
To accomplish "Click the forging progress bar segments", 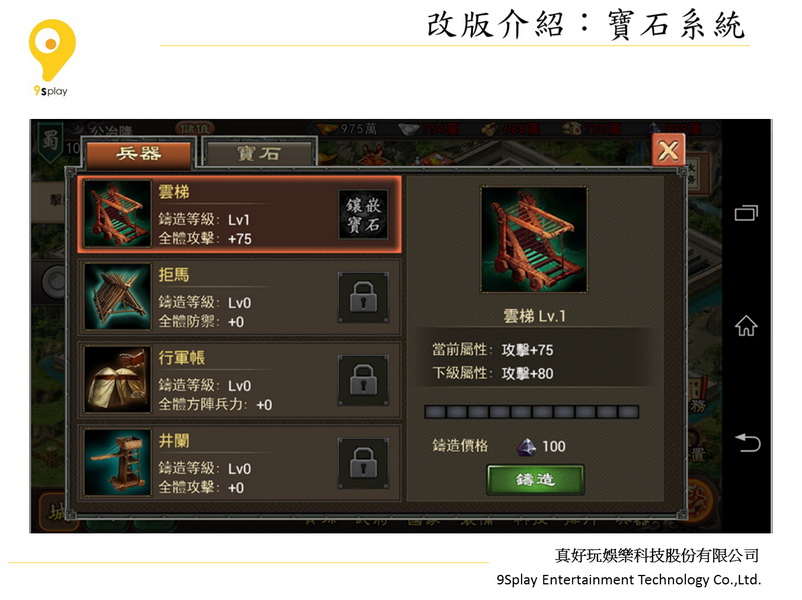I will pyautogui.click(x=532, y=412).
